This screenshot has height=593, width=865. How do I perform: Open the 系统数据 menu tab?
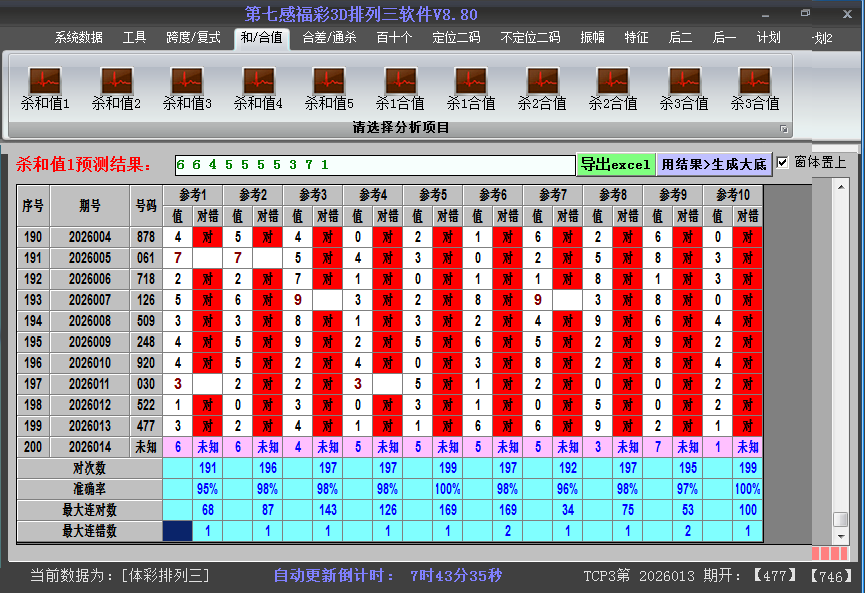(78, 38)
